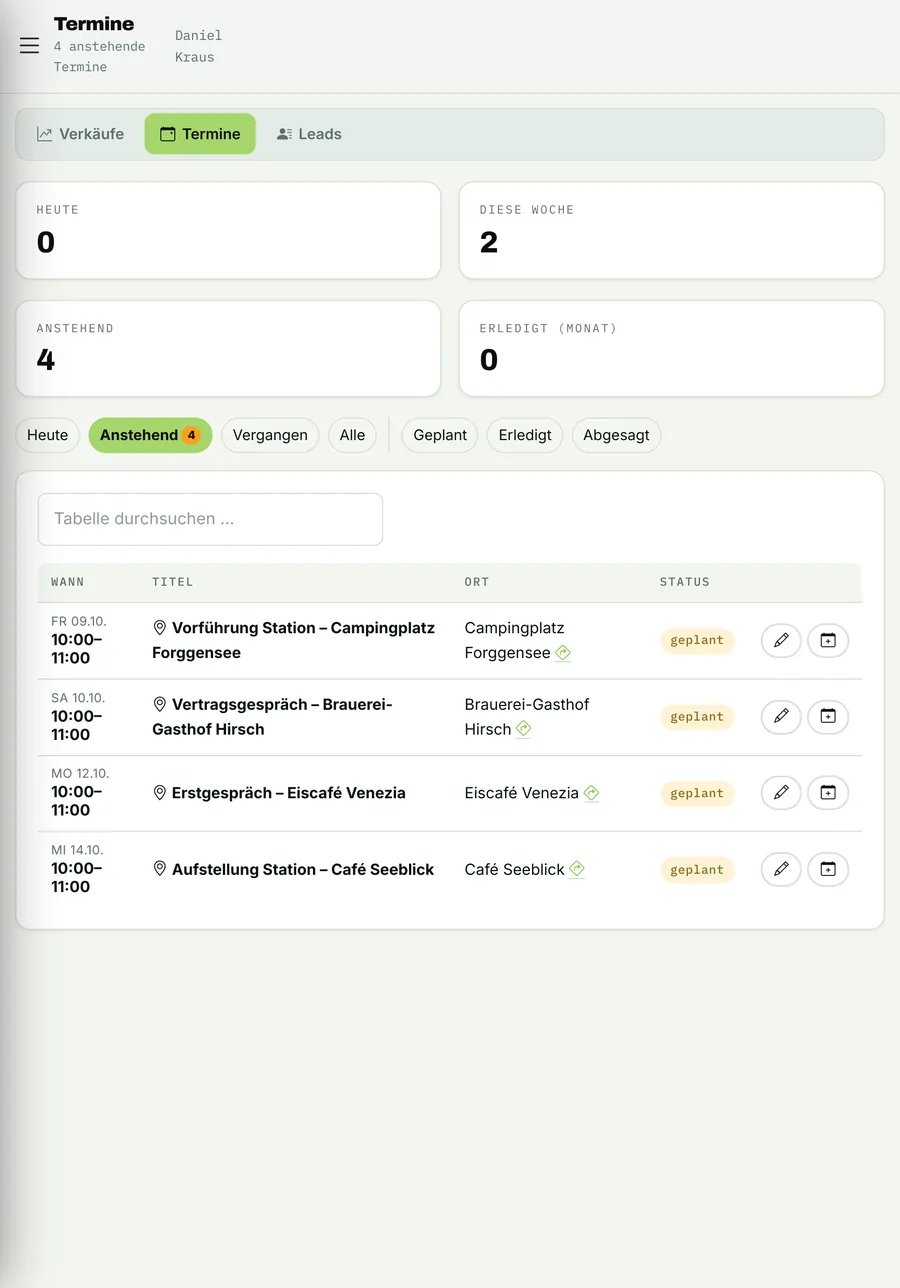The image size is (900, 1288).
Task: Add Vertragsgespräch appointment to calendar
Action: click(x=828, y=717)
